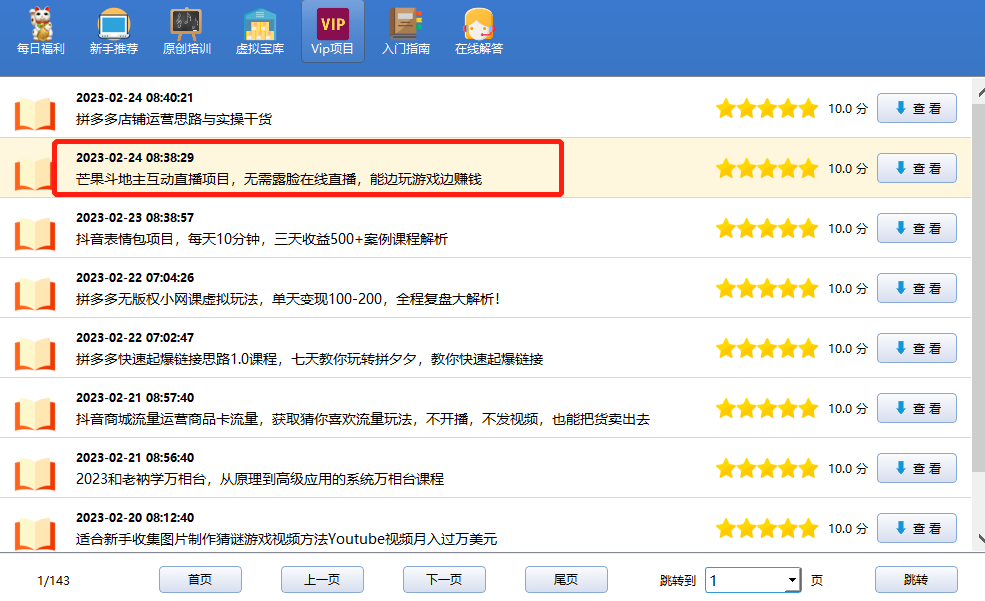The image size is (985, 601).
Task: Click 查看 for 拼多多无版权小网课
Action: (x=917, y=288)
